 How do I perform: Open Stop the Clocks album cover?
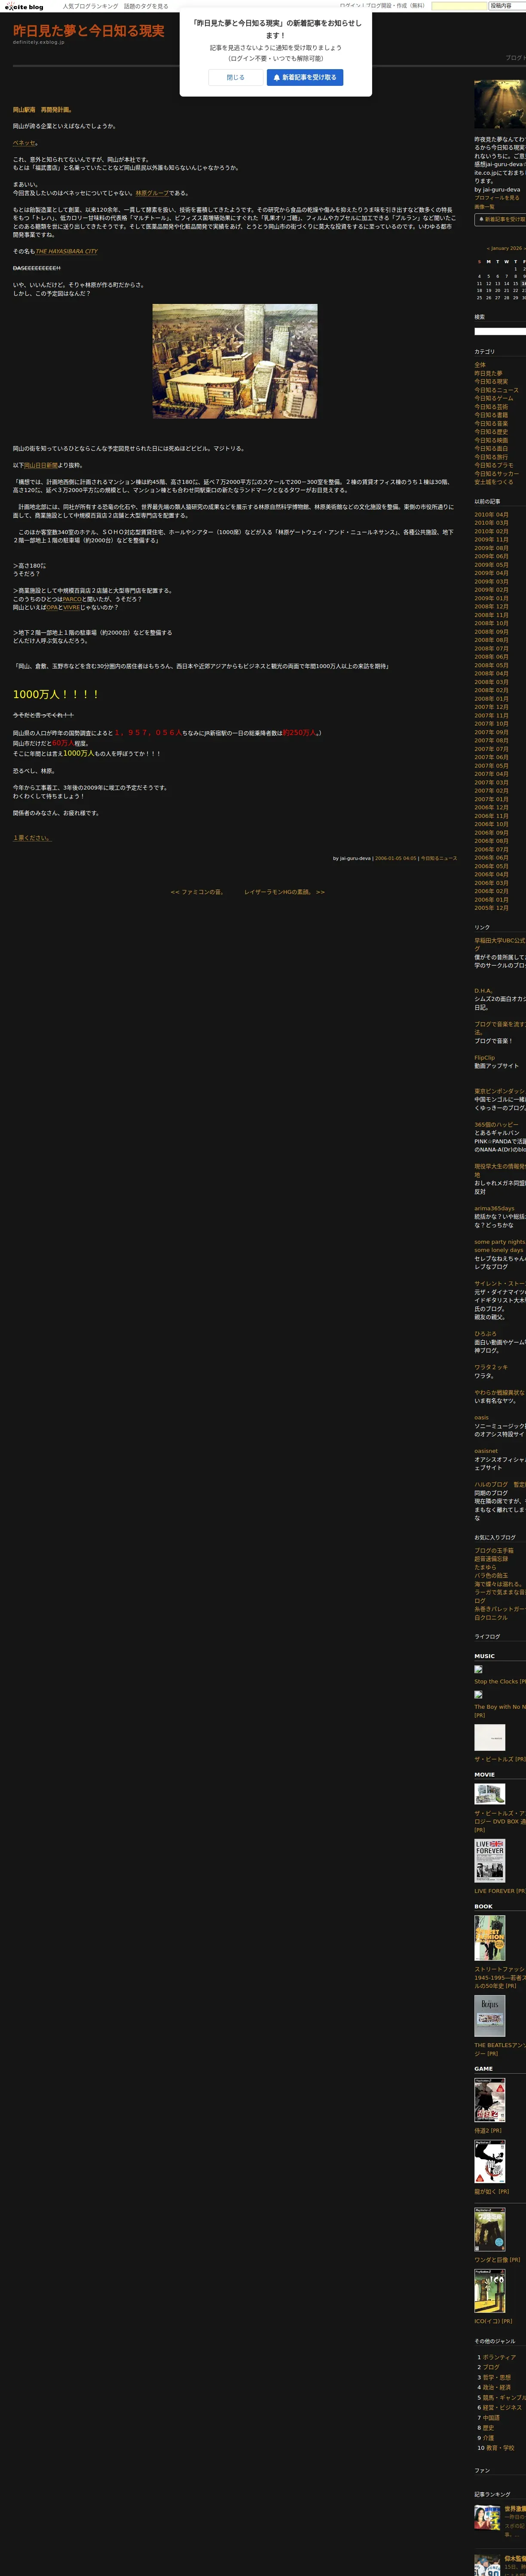click(x=478, y=1669)
